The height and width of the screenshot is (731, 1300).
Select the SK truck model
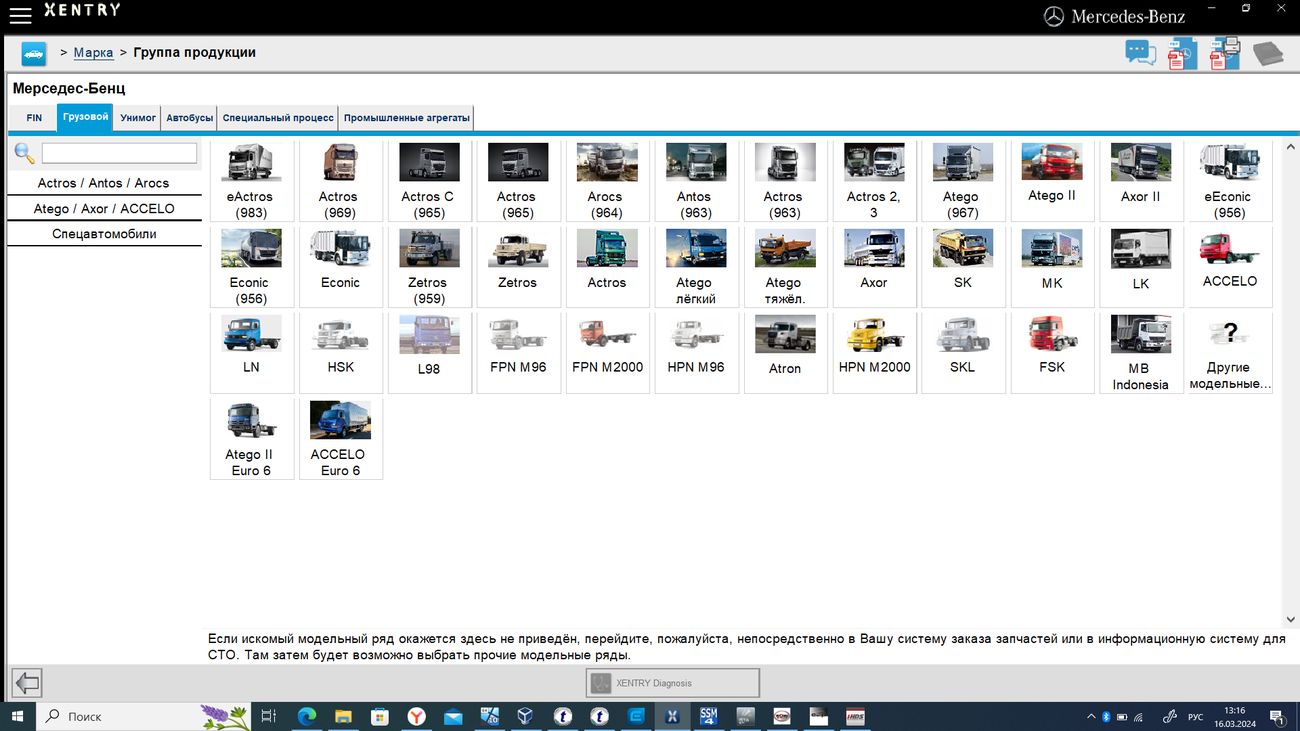pyautogui.click(x=963, y=267)
